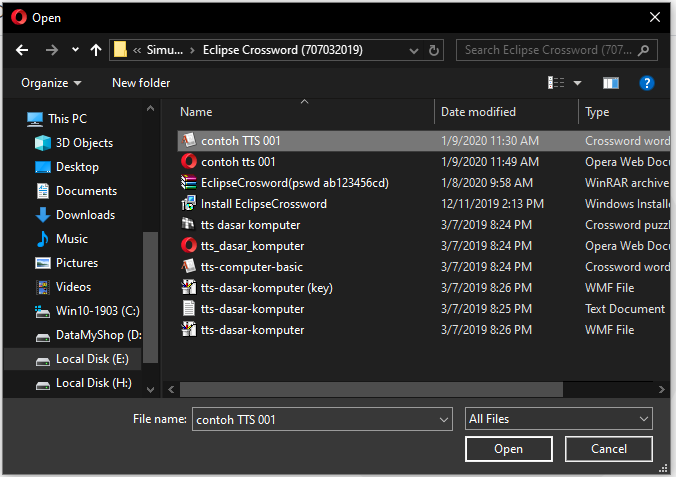Click Opera icon beside tts_dasar_komputer
Image resolution: width=676 pixels, height=477 pixels.
[188, 245]
